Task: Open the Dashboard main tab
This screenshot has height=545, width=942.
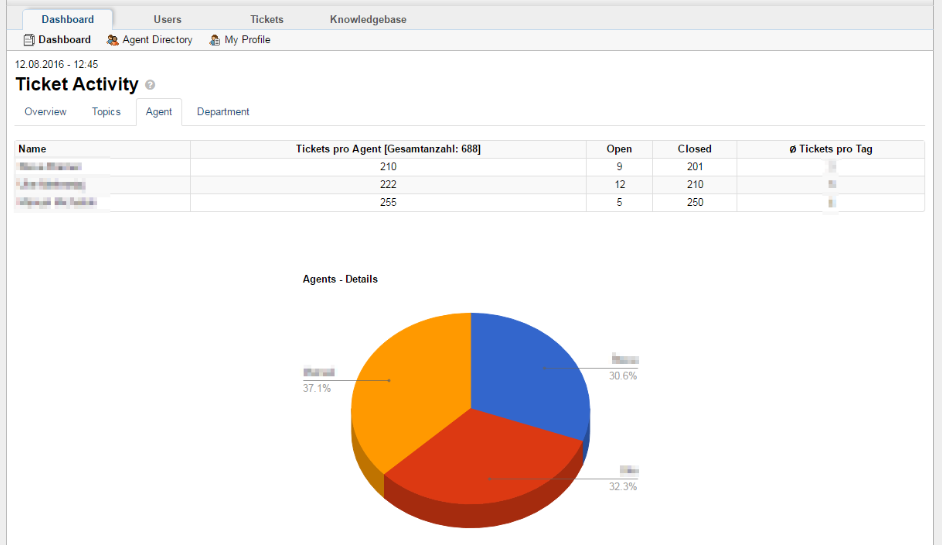Action: pyautogui.click(x=67, y=19)
